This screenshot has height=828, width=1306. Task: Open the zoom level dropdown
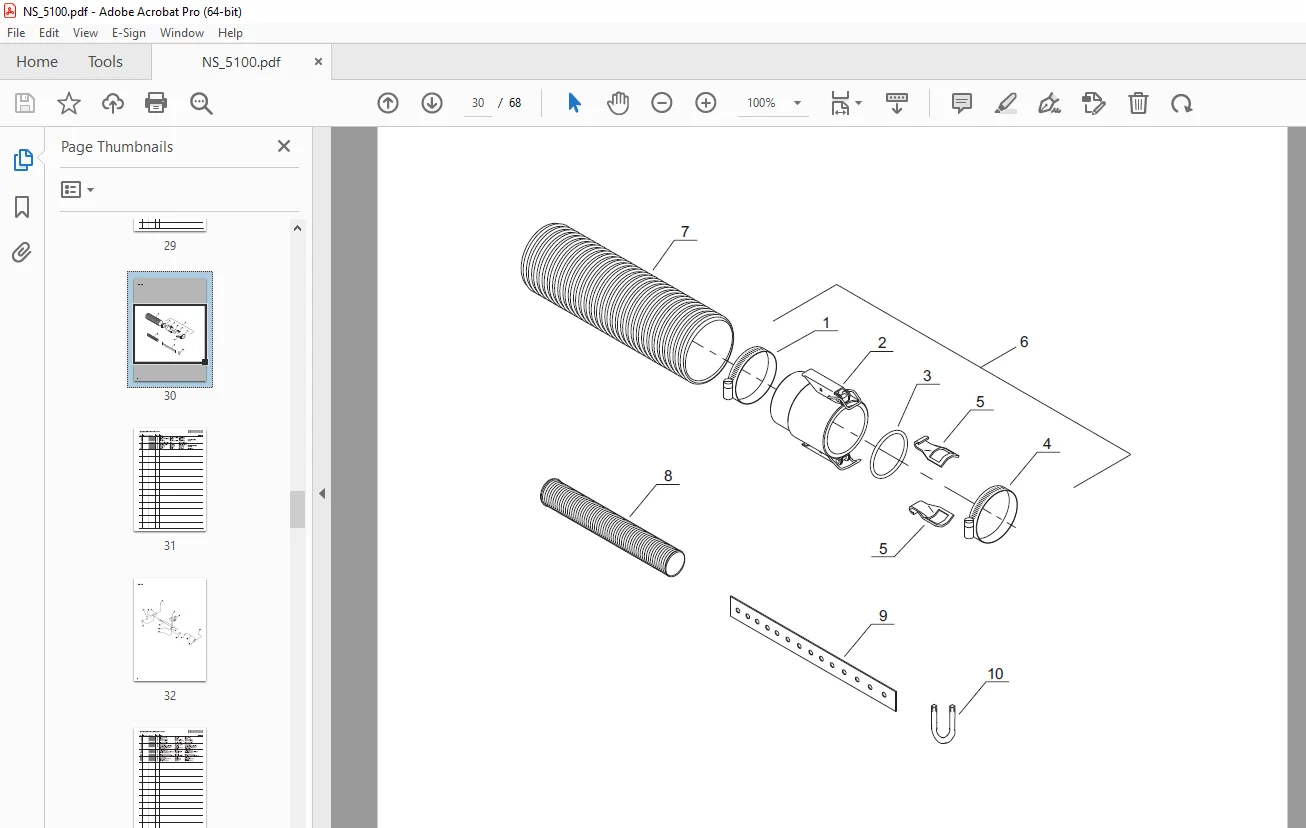click(x=797, y=103)
